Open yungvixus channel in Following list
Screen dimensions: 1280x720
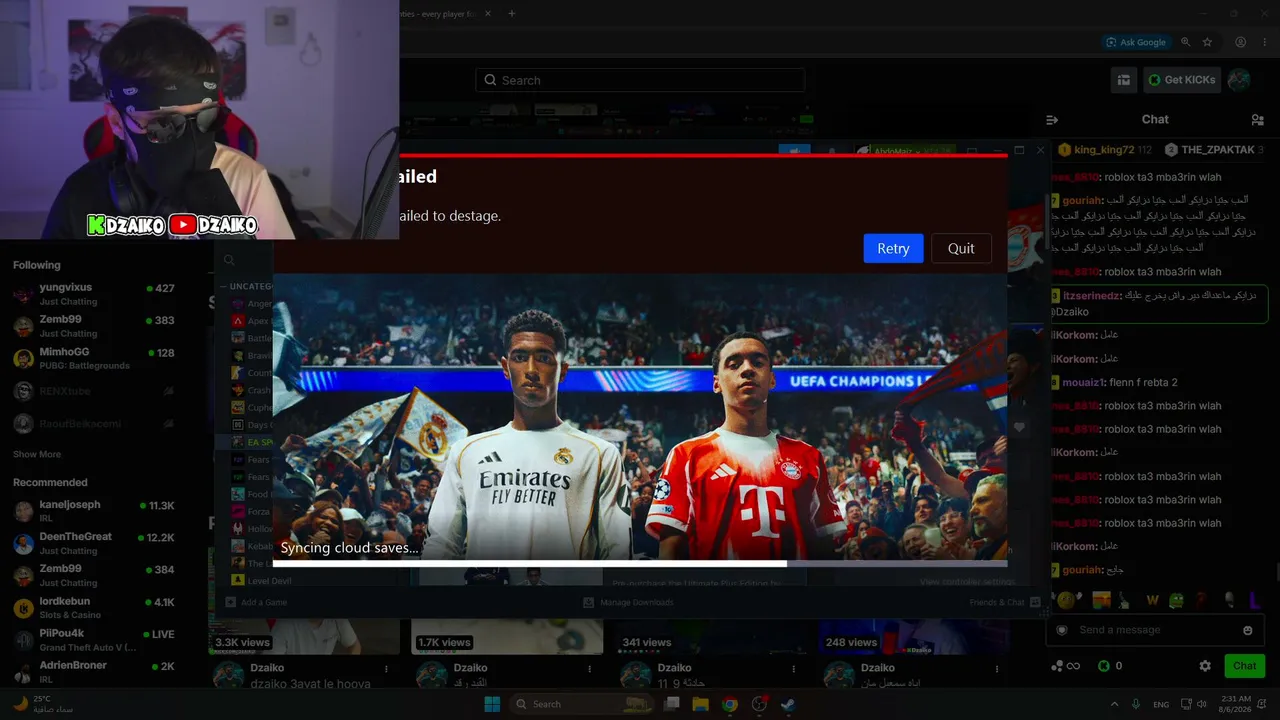coord(94,294)
